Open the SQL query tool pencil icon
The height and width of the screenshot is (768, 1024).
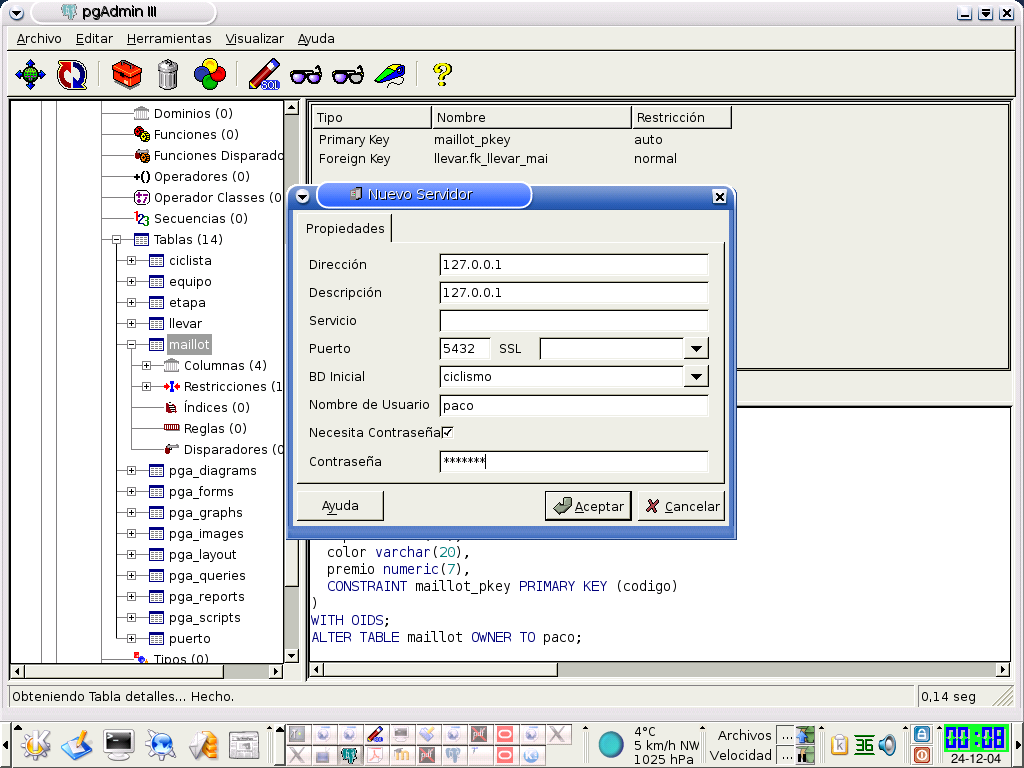click(x=264, y=74)
